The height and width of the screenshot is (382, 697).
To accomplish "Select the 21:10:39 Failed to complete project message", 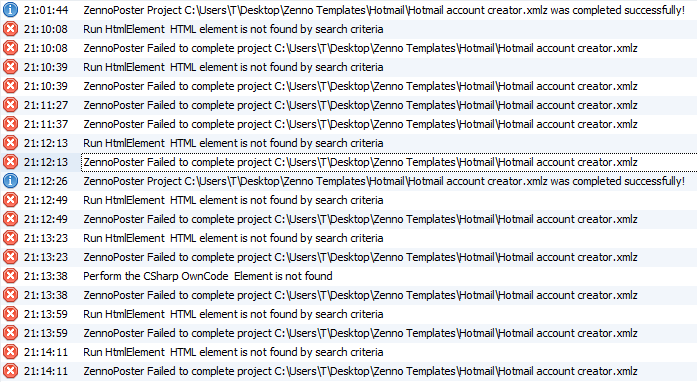I will (x=361, y=86).
